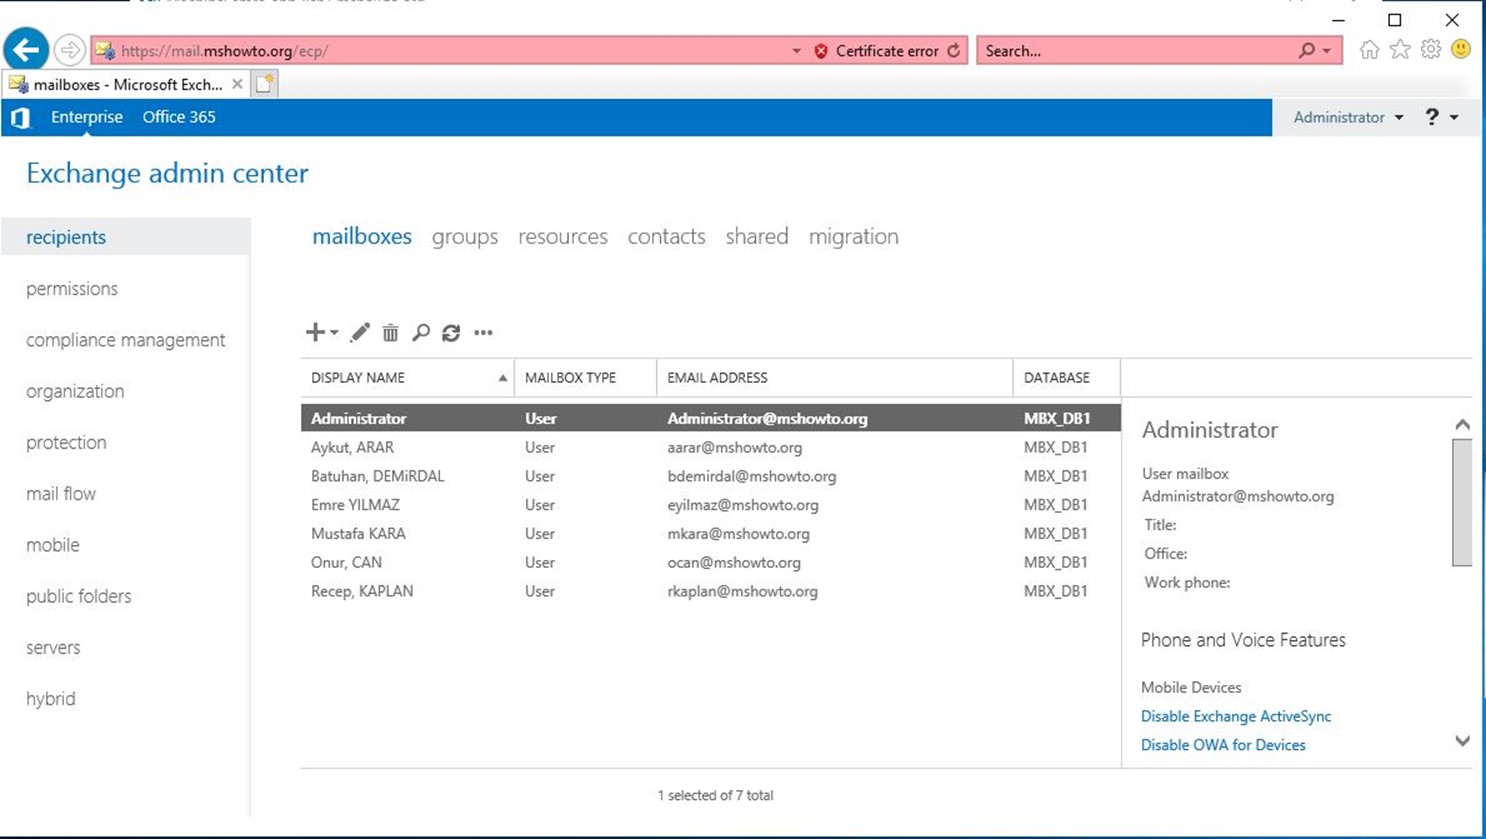The height and width of the screenshot is (839, 1486).
Task: Expand the address bar URL dropdown arrow
Action: click(x=796, y=51)
